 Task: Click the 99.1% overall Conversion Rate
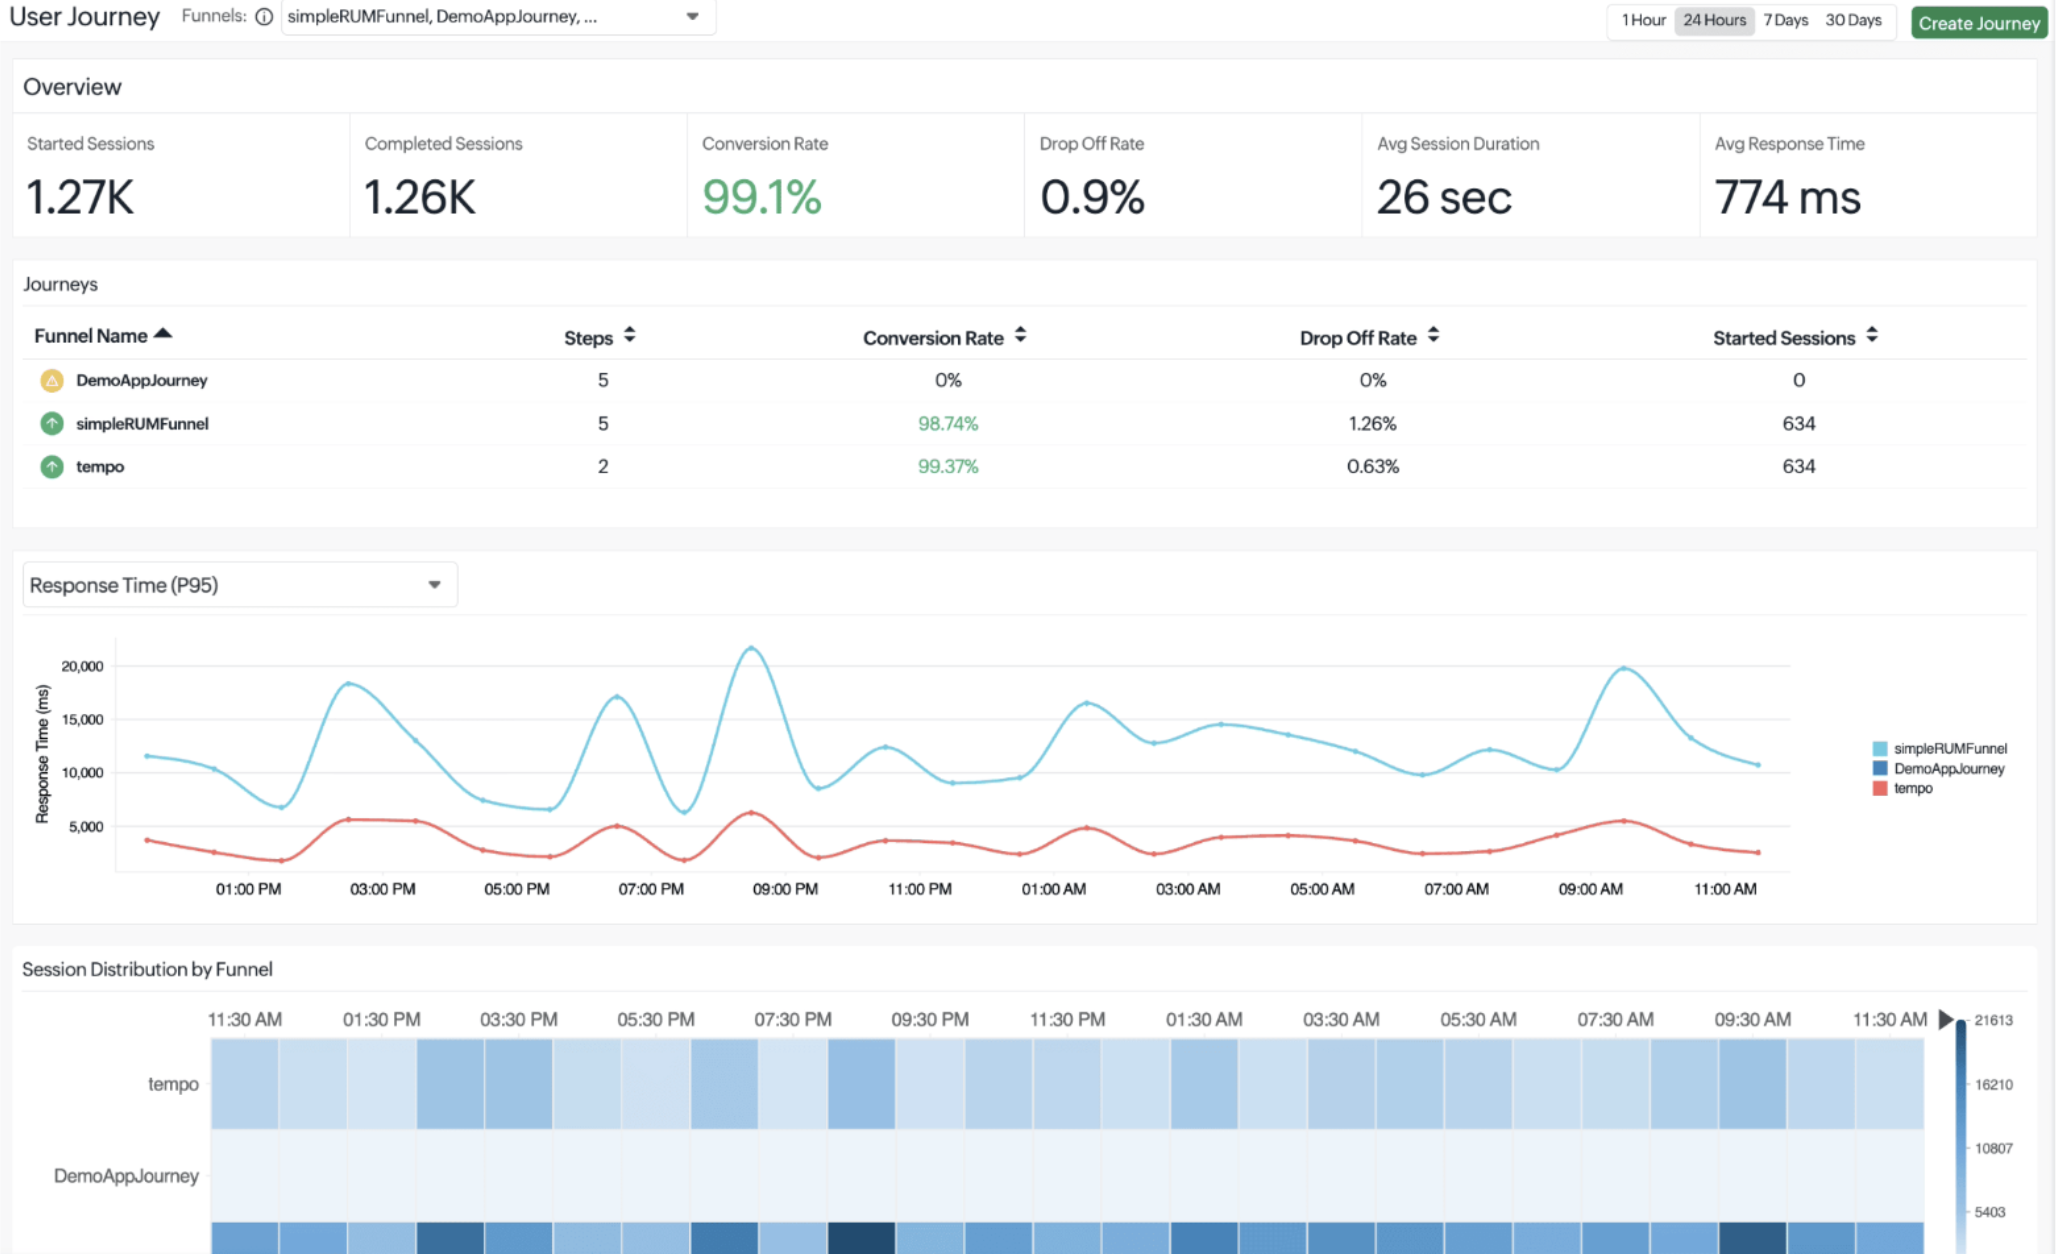pos(762,196)
